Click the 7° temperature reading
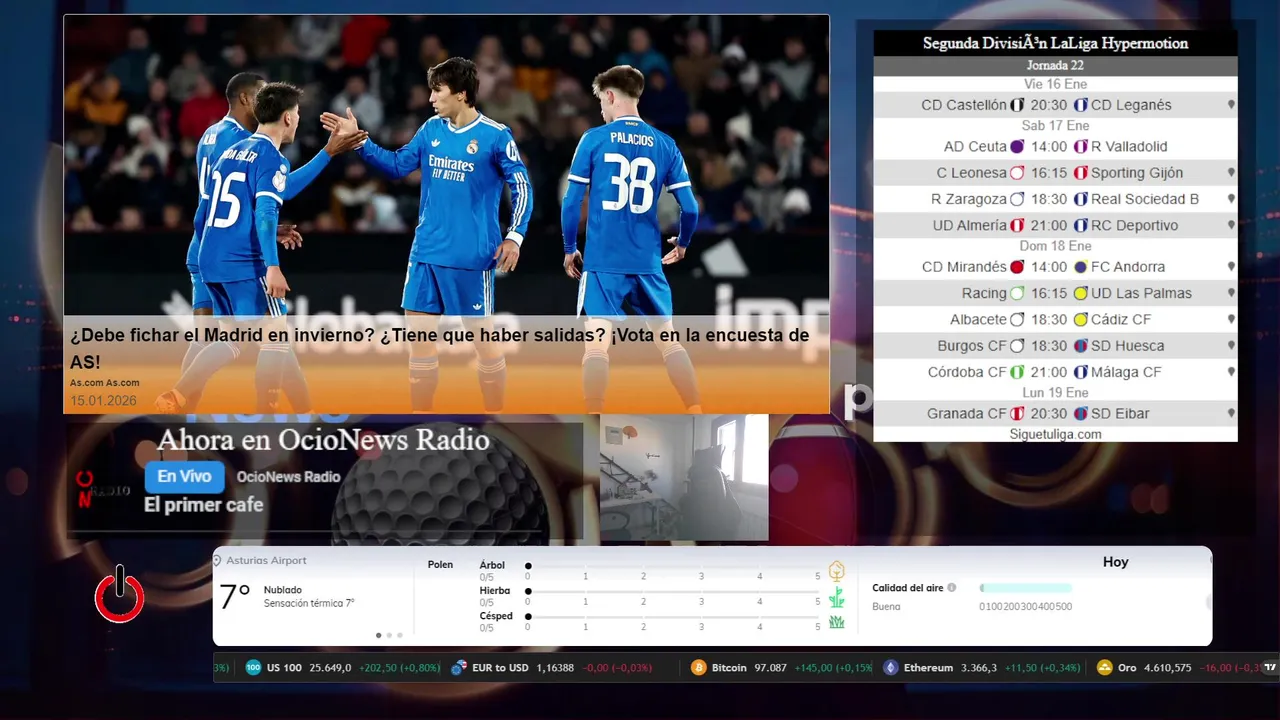The width and height of the screenshot is (1280, 720). [235, 597]
